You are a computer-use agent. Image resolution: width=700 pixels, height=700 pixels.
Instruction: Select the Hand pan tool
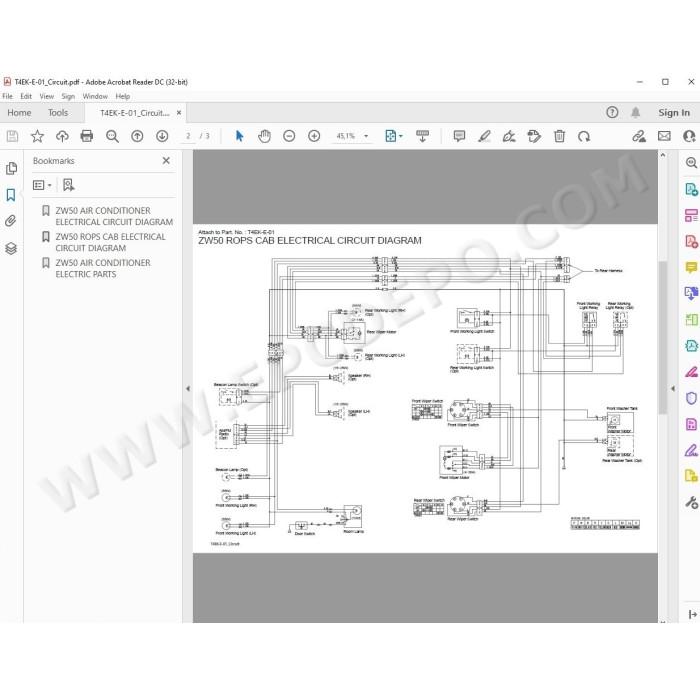pyautogui.click(x=264, y=136)
